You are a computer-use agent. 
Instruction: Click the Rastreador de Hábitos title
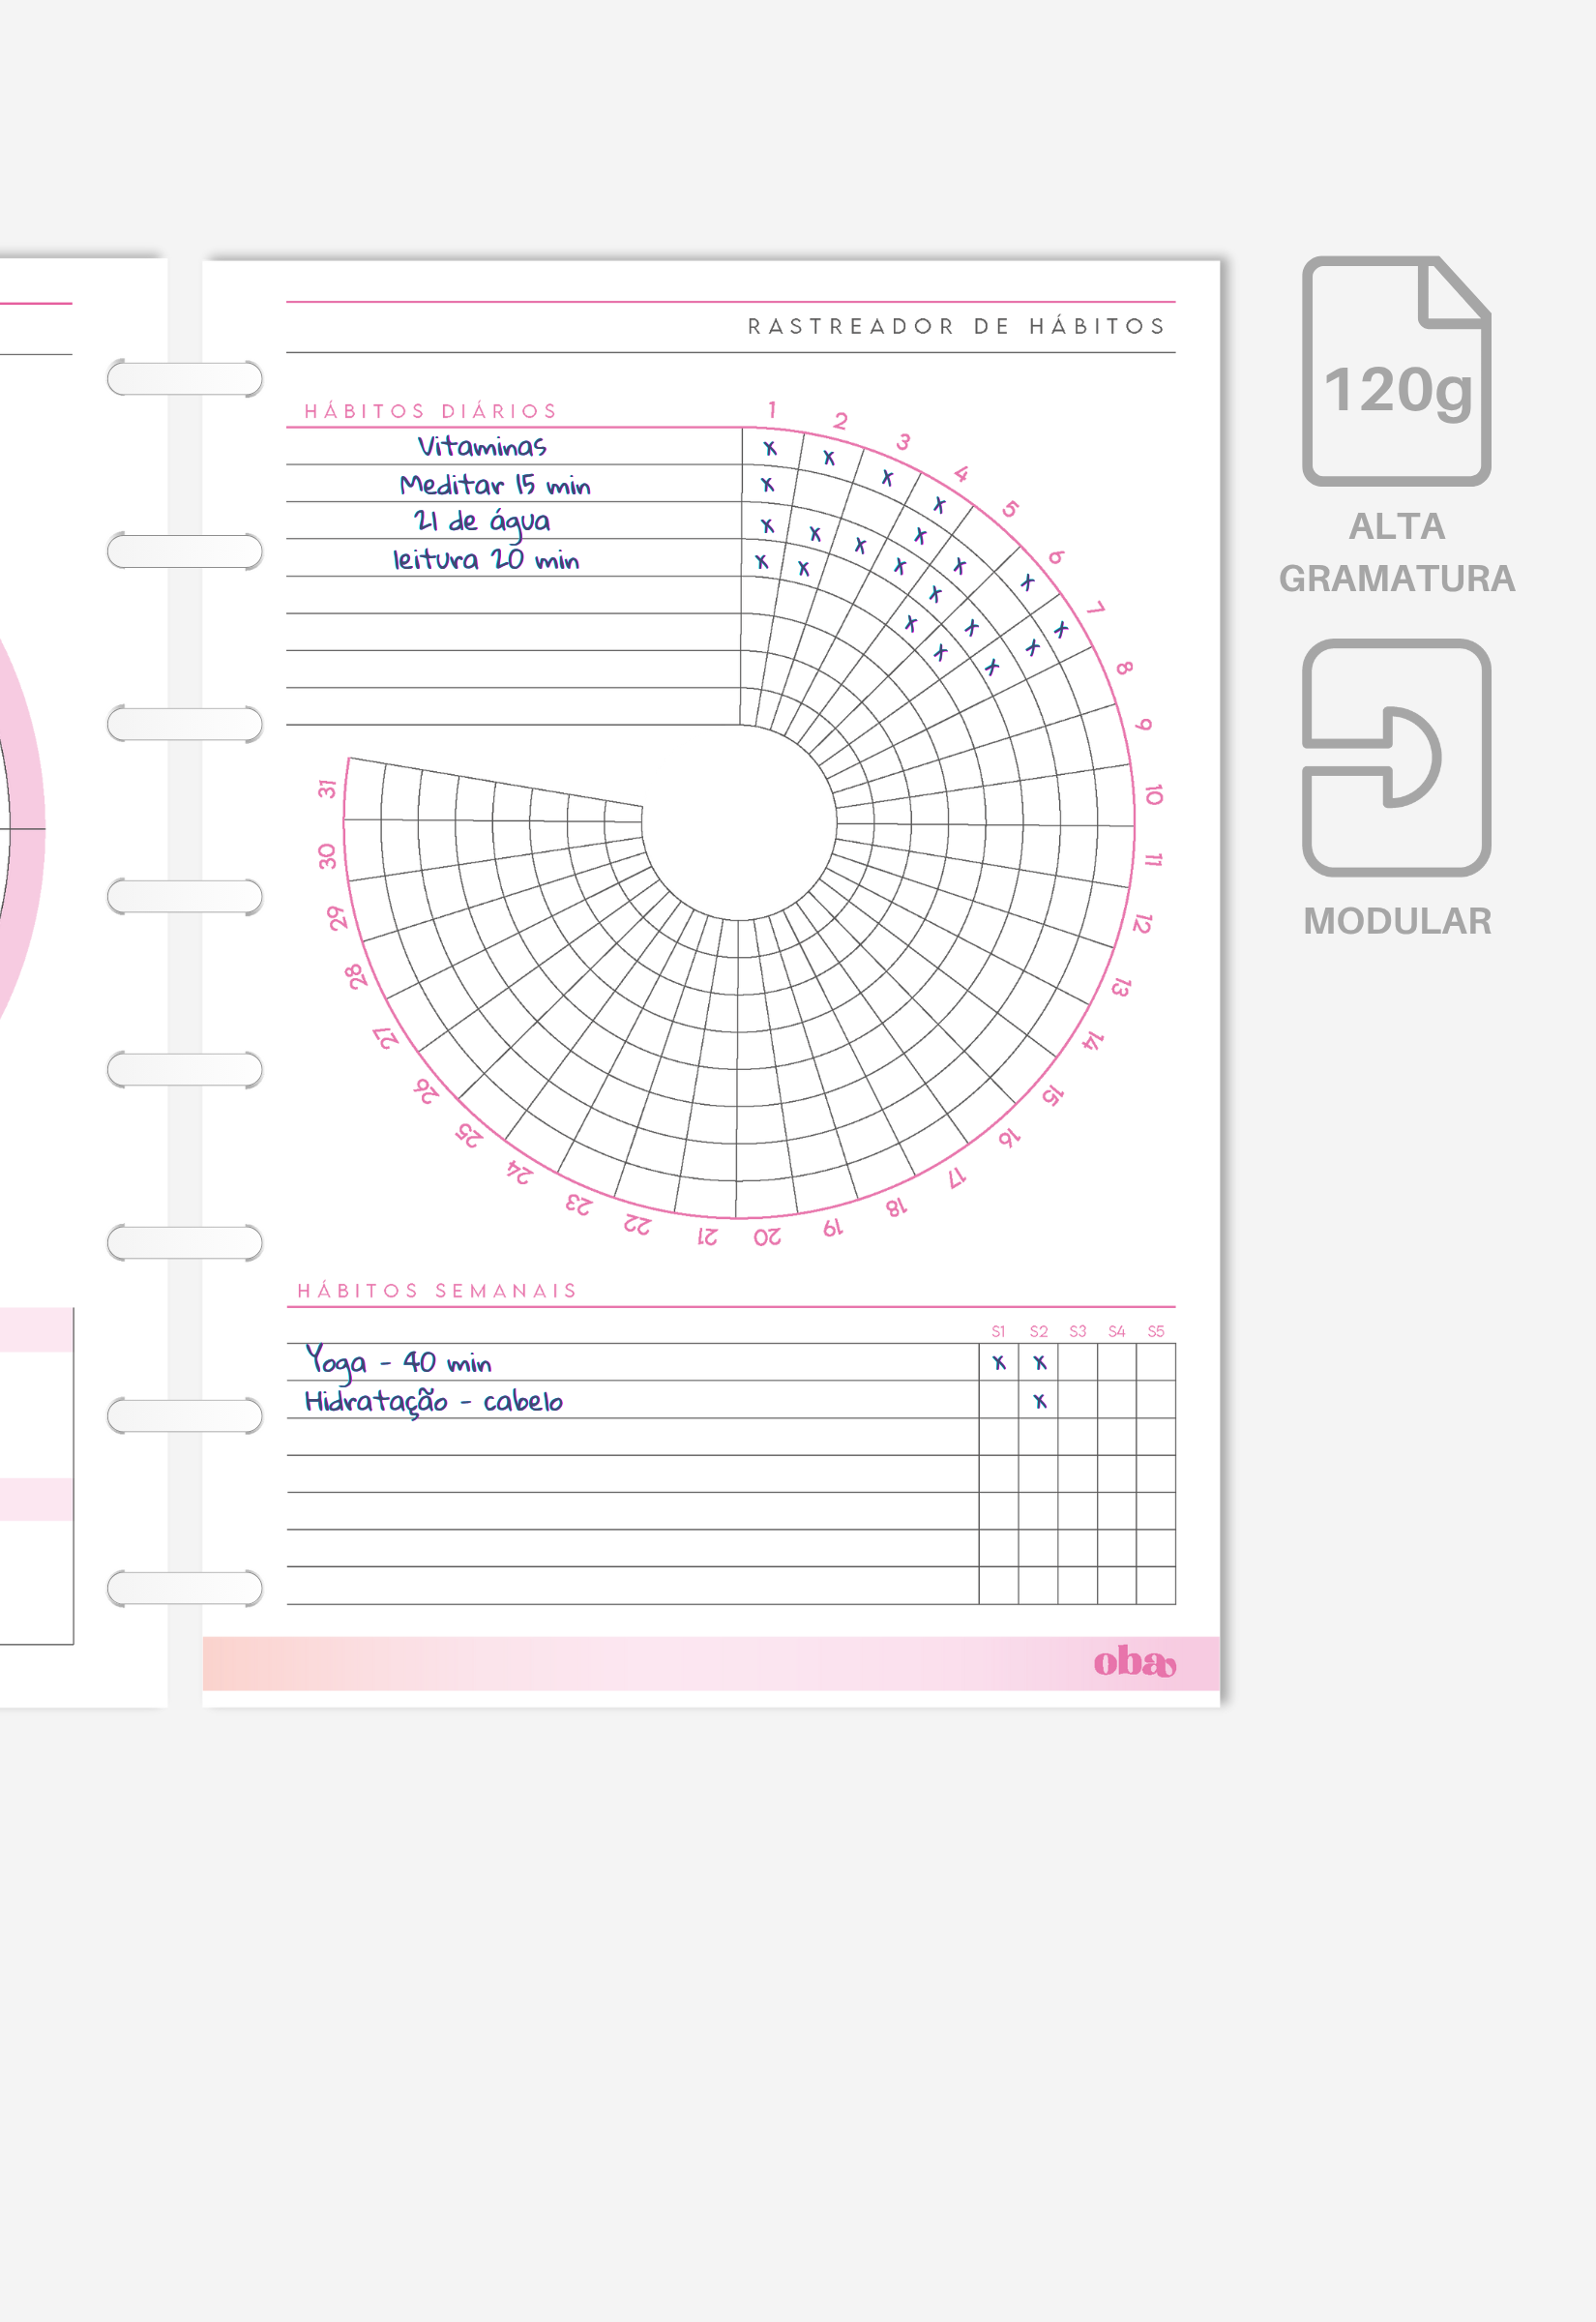(957, 326)
